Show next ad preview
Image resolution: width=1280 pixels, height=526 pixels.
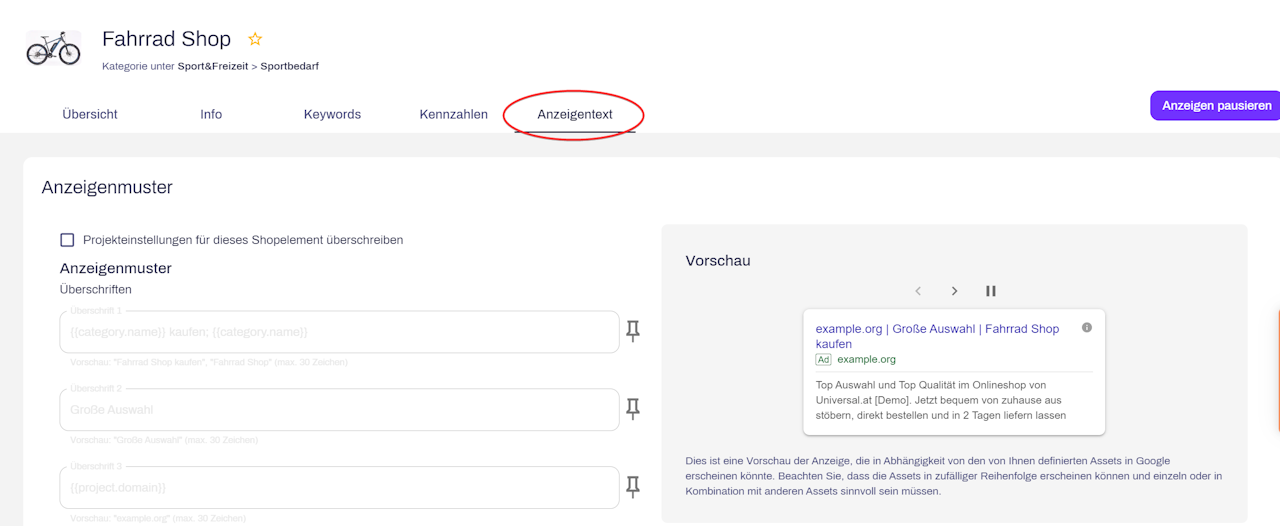point(954,291)
